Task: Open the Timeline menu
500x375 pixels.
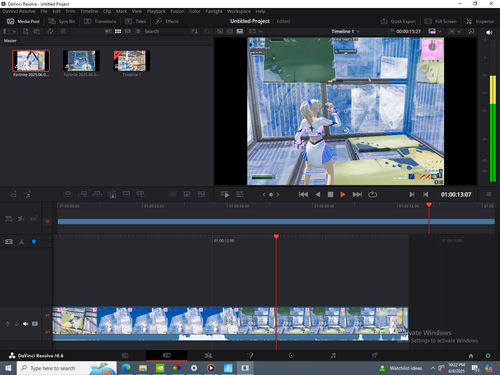Action: pos(89,11)
